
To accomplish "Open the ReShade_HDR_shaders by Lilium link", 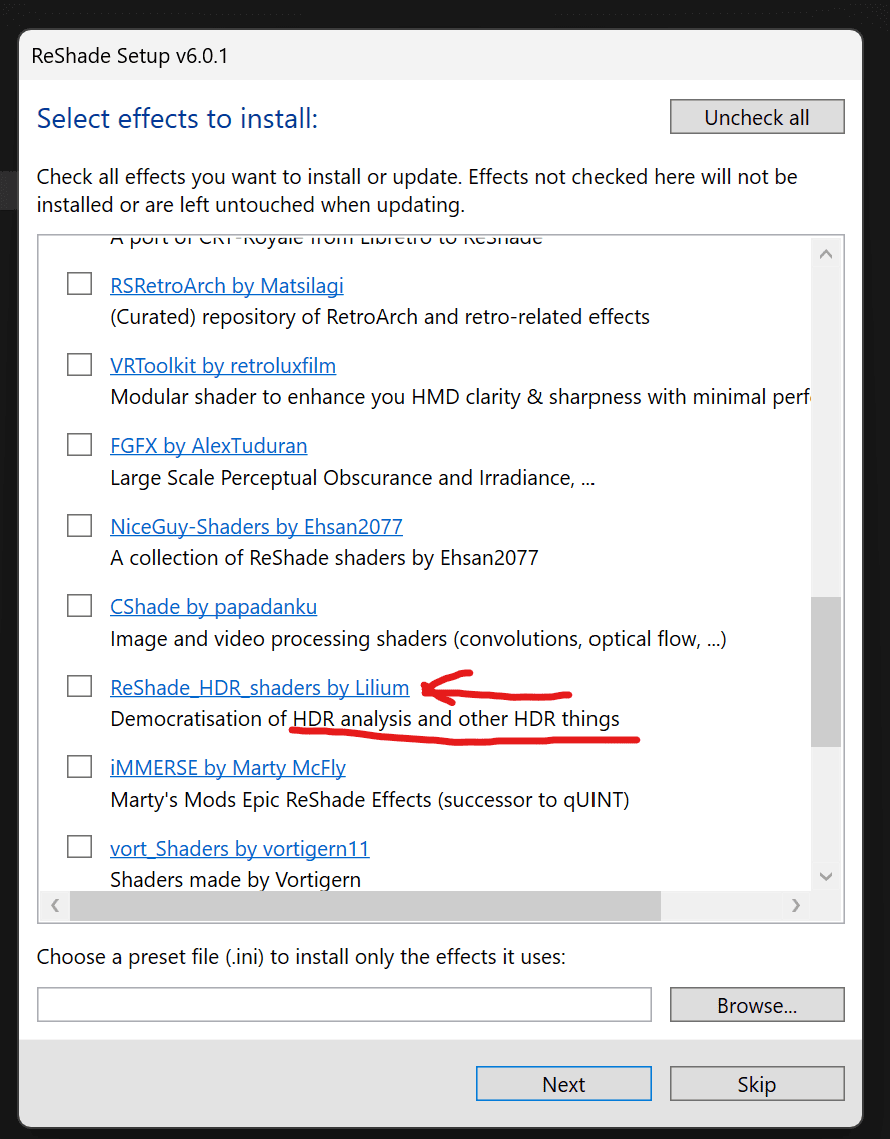I will pyautogui.click(x=259, y=687).
